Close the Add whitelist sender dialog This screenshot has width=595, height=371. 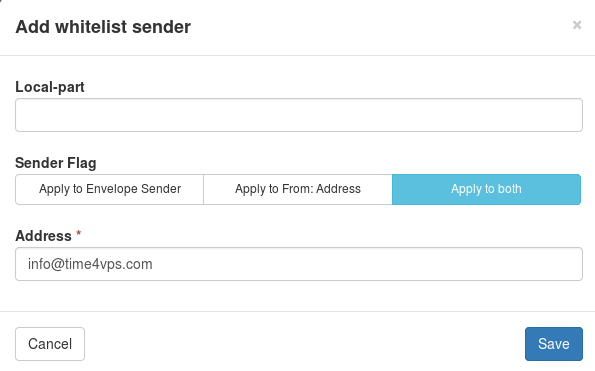pos(577,25)
